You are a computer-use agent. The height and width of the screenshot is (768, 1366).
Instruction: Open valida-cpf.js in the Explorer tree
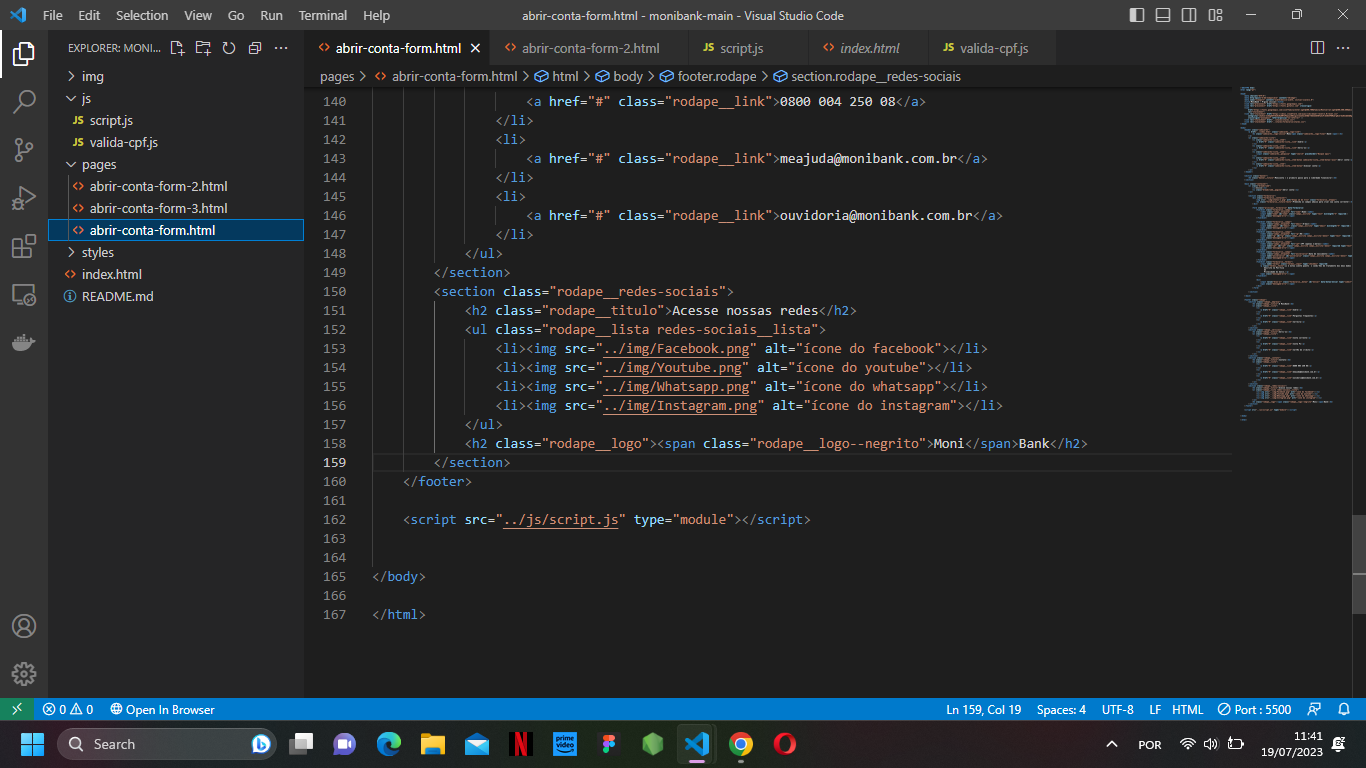176,142
